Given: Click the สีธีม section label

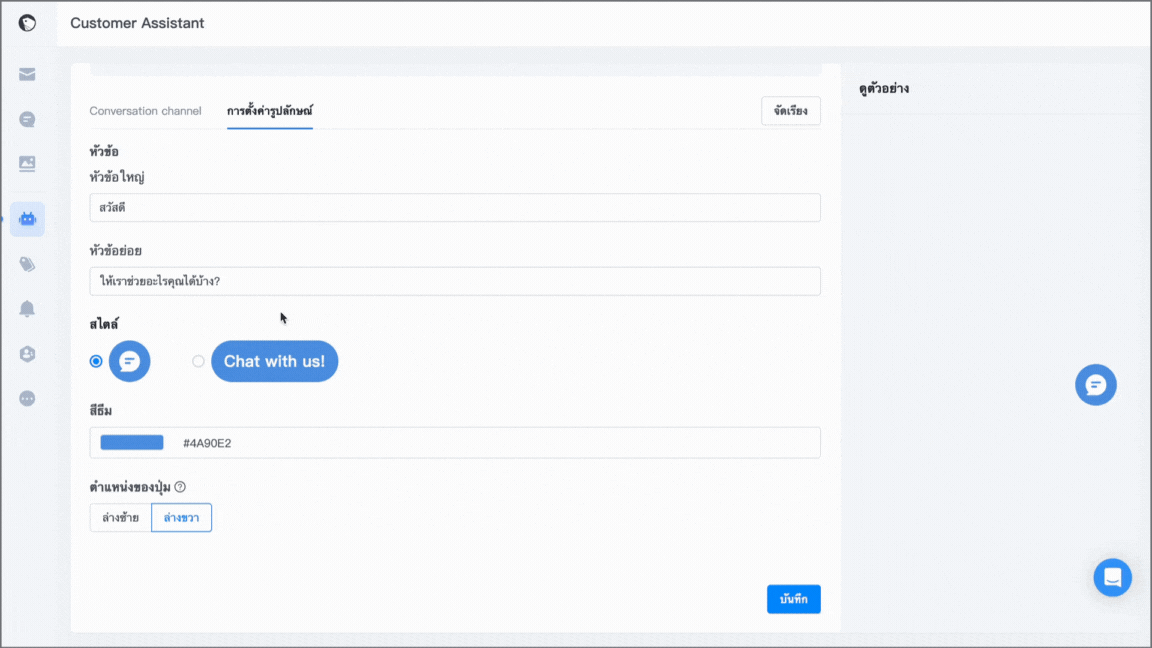Looking at the screenshot, I should [101, 411].
